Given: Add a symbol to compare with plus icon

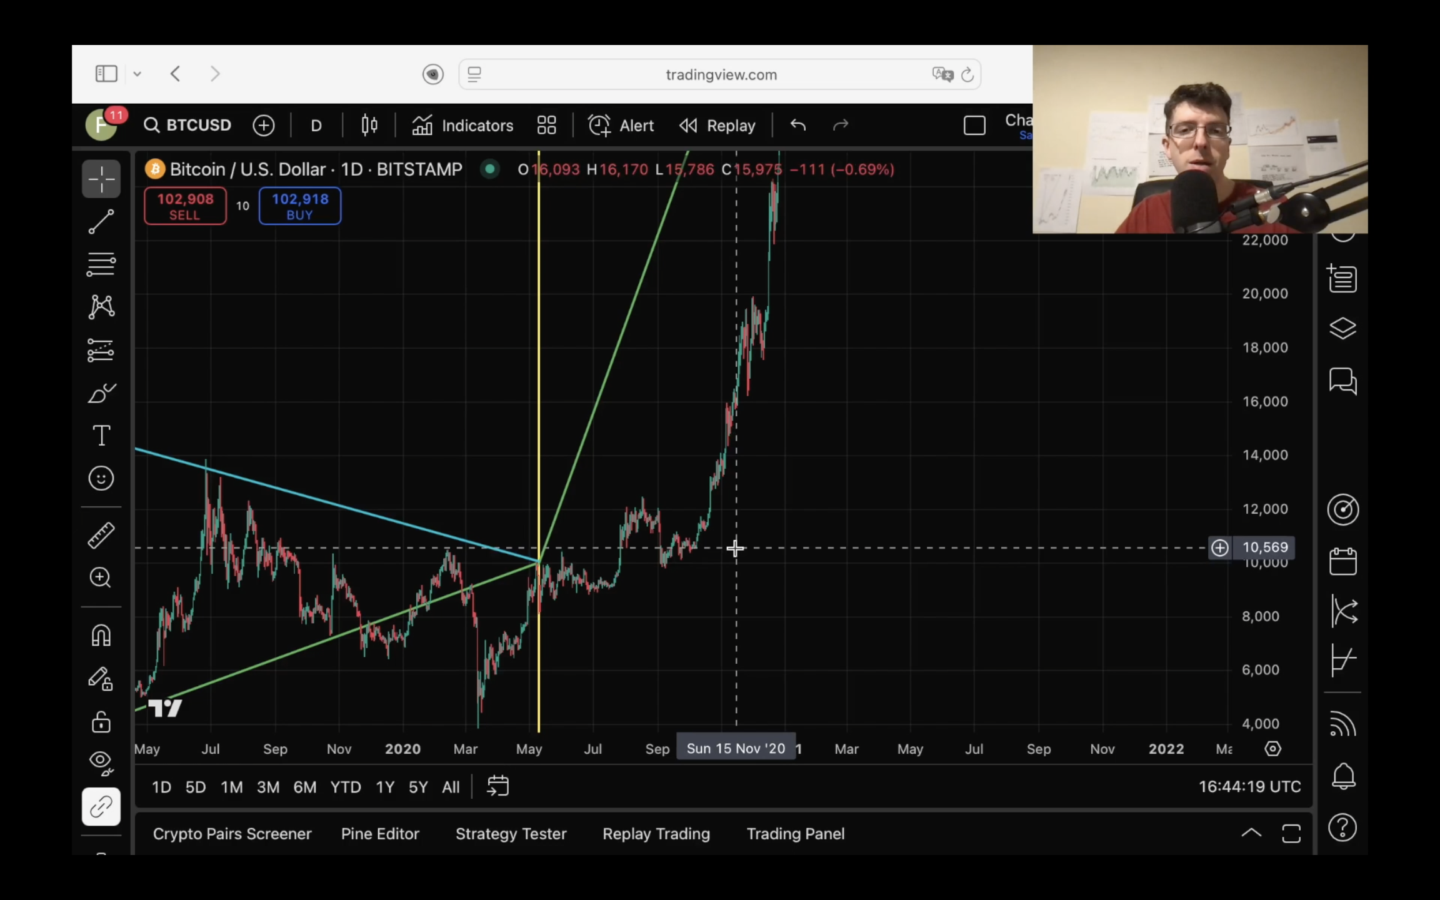Looking at the screenshot, I should click(264, 125).
